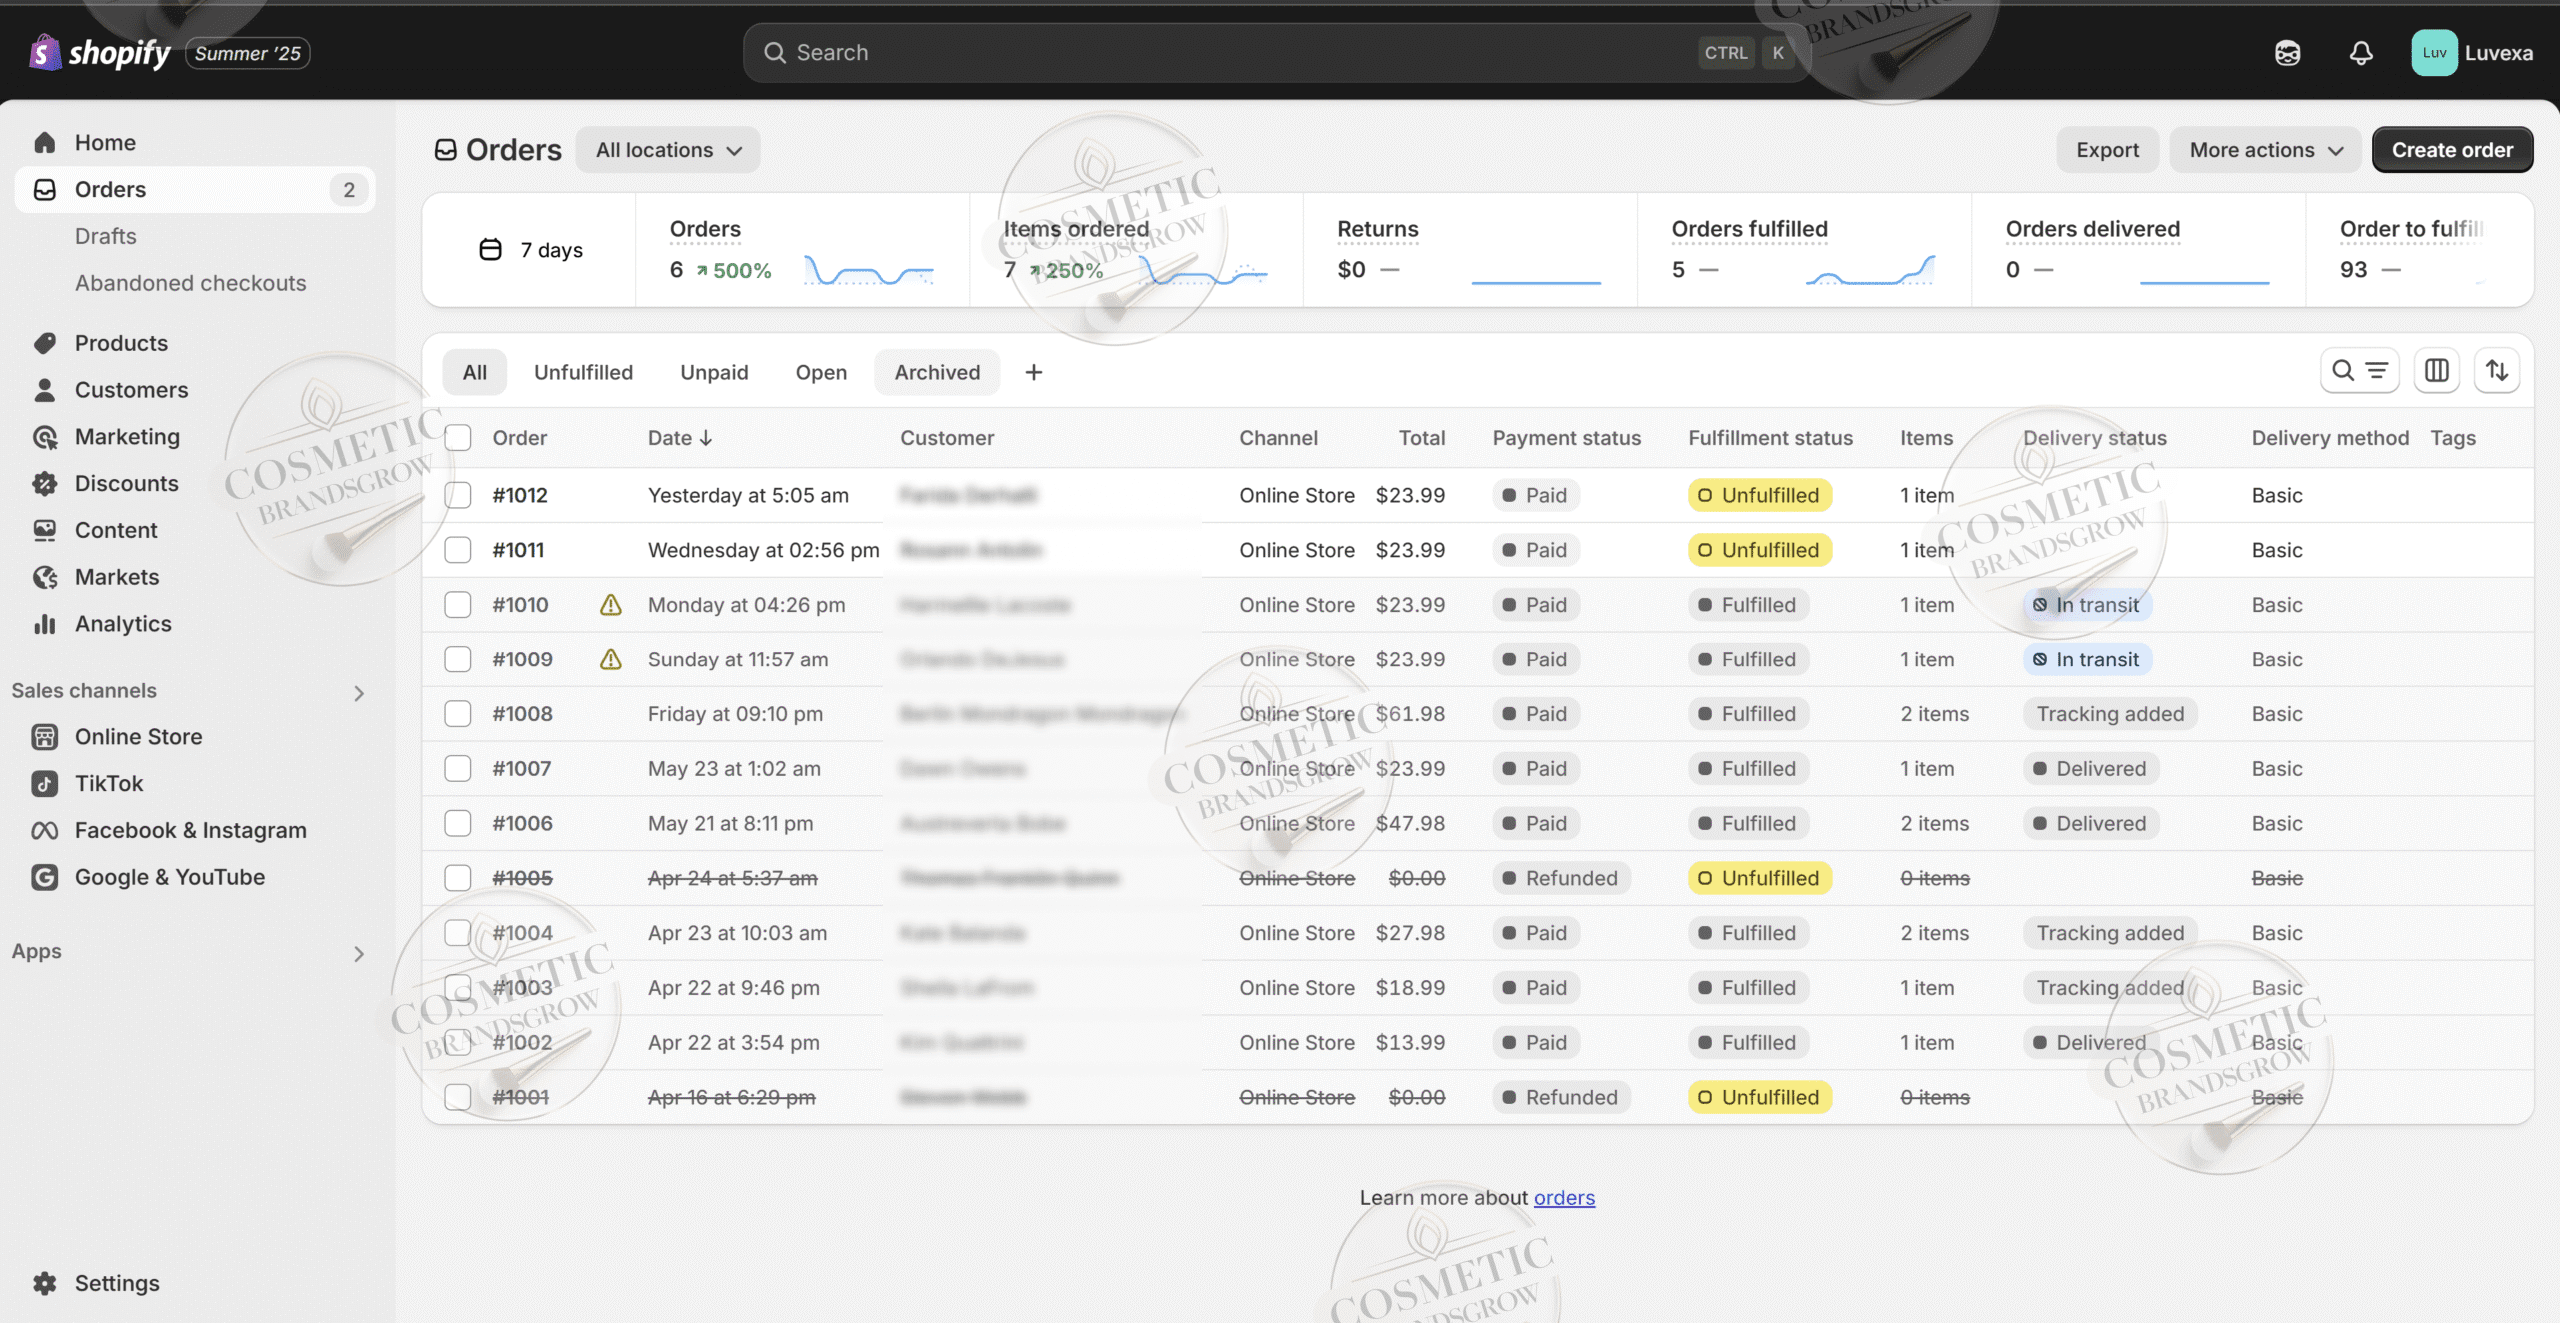Open the edit columns icon
Screen dimensions: 2560x1323
point(2436,371)
